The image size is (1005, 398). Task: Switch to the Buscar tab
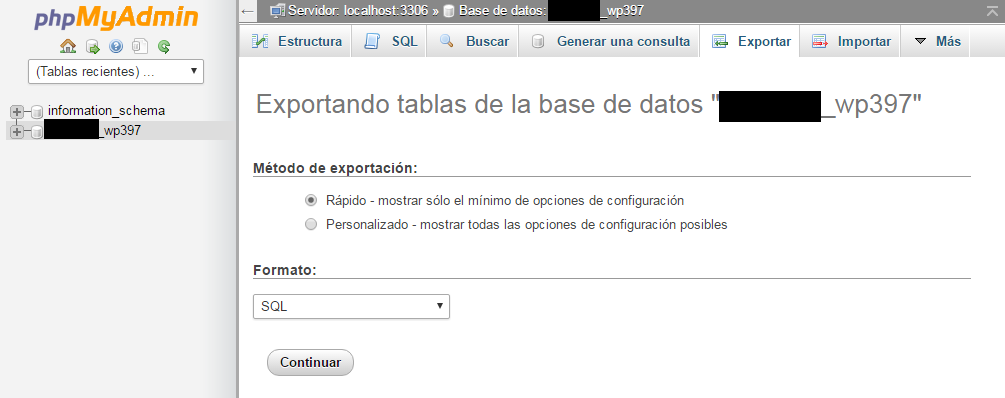pyautogui.click(x=473, y=41)
